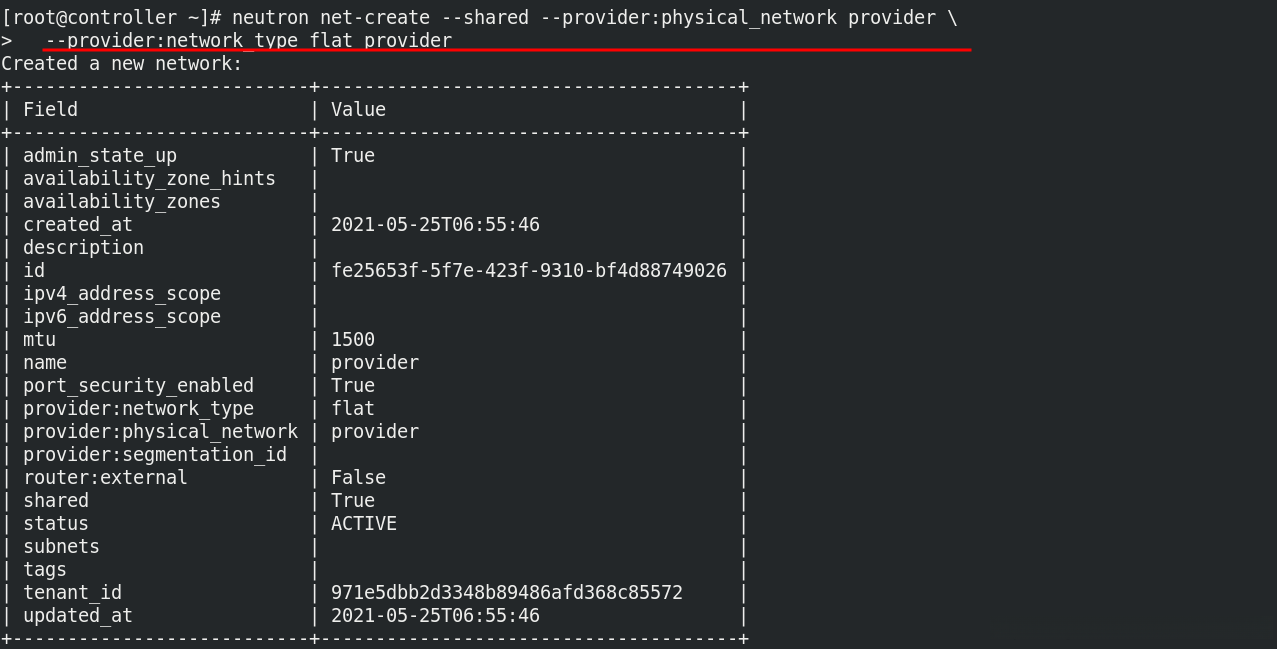Click the "Created a new network:" message
1277x649 pixels.
[x=122, y=64]
